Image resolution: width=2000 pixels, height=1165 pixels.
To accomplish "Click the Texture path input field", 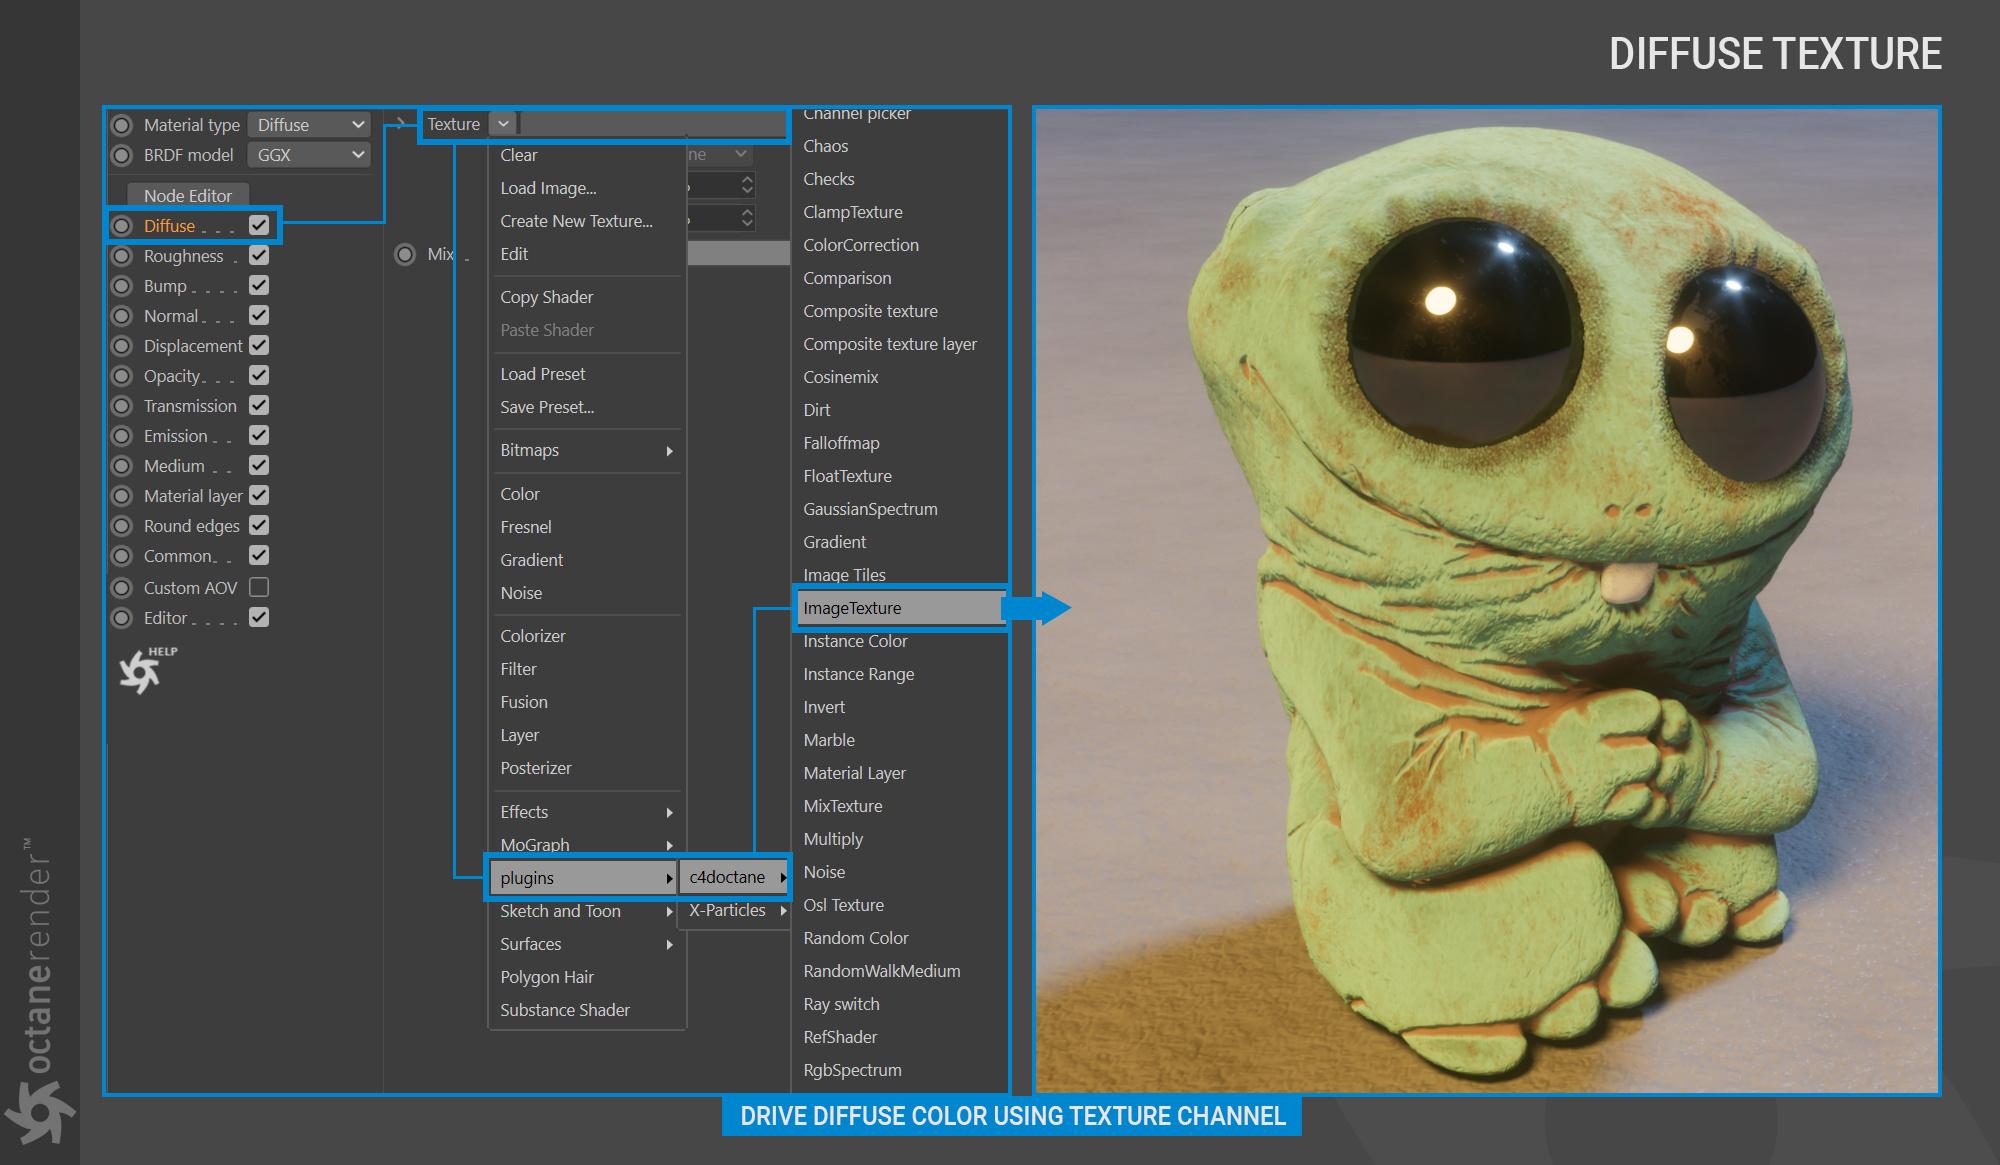I will pyautogui.click(x=652, y=124).
